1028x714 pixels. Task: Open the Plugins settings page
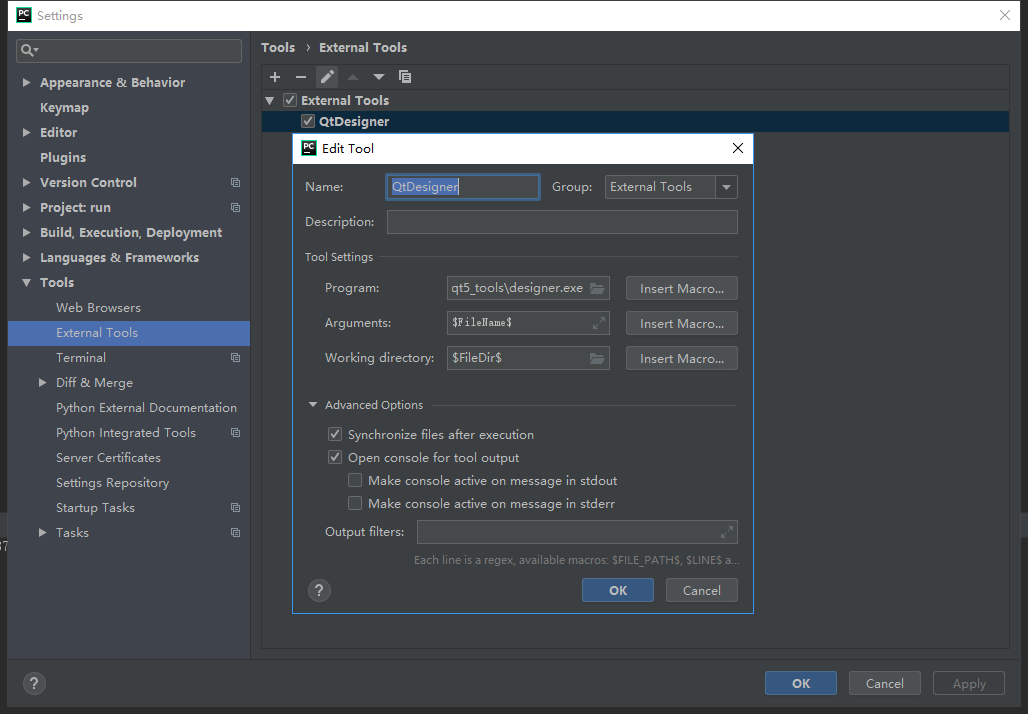[63, 157]
